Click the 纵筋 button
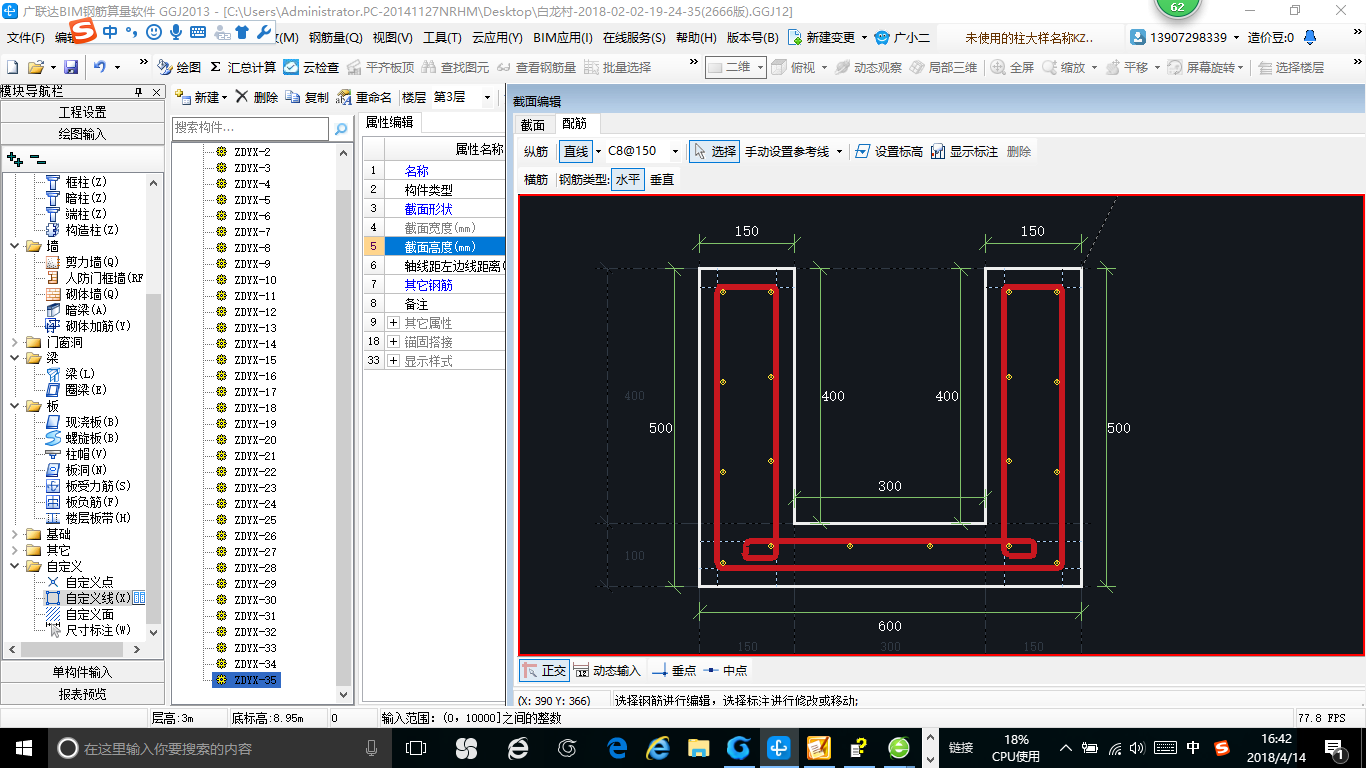The height and width of the screenshot is (768, 1366). point(536,151)
